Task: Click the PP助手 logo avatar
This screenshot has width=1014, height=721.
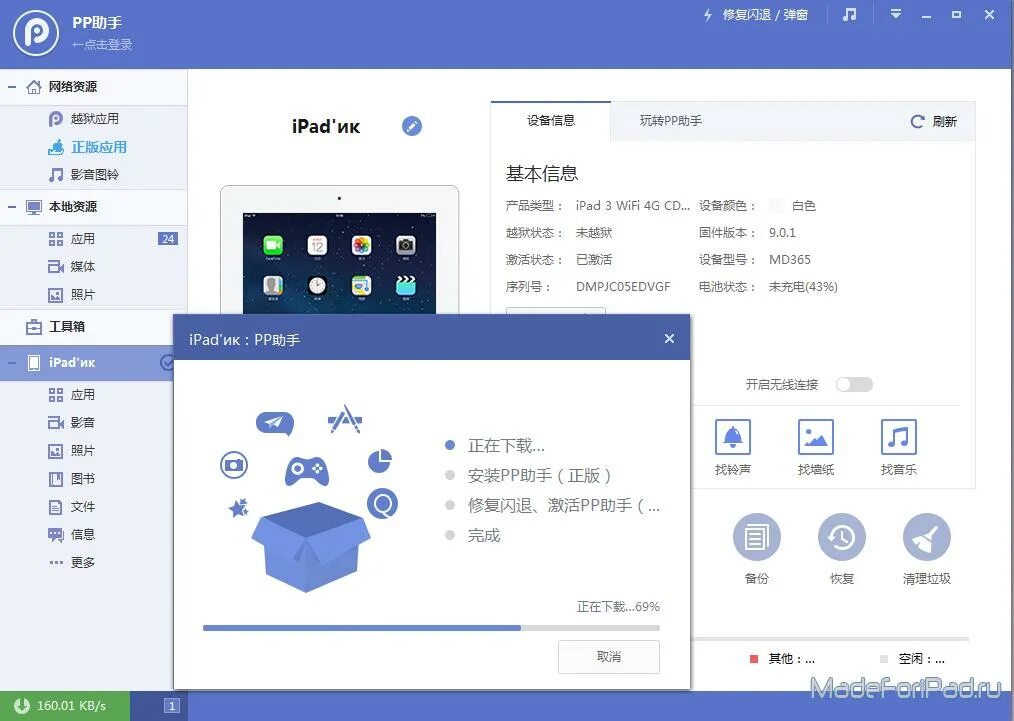Action: [x=36, y=32]
